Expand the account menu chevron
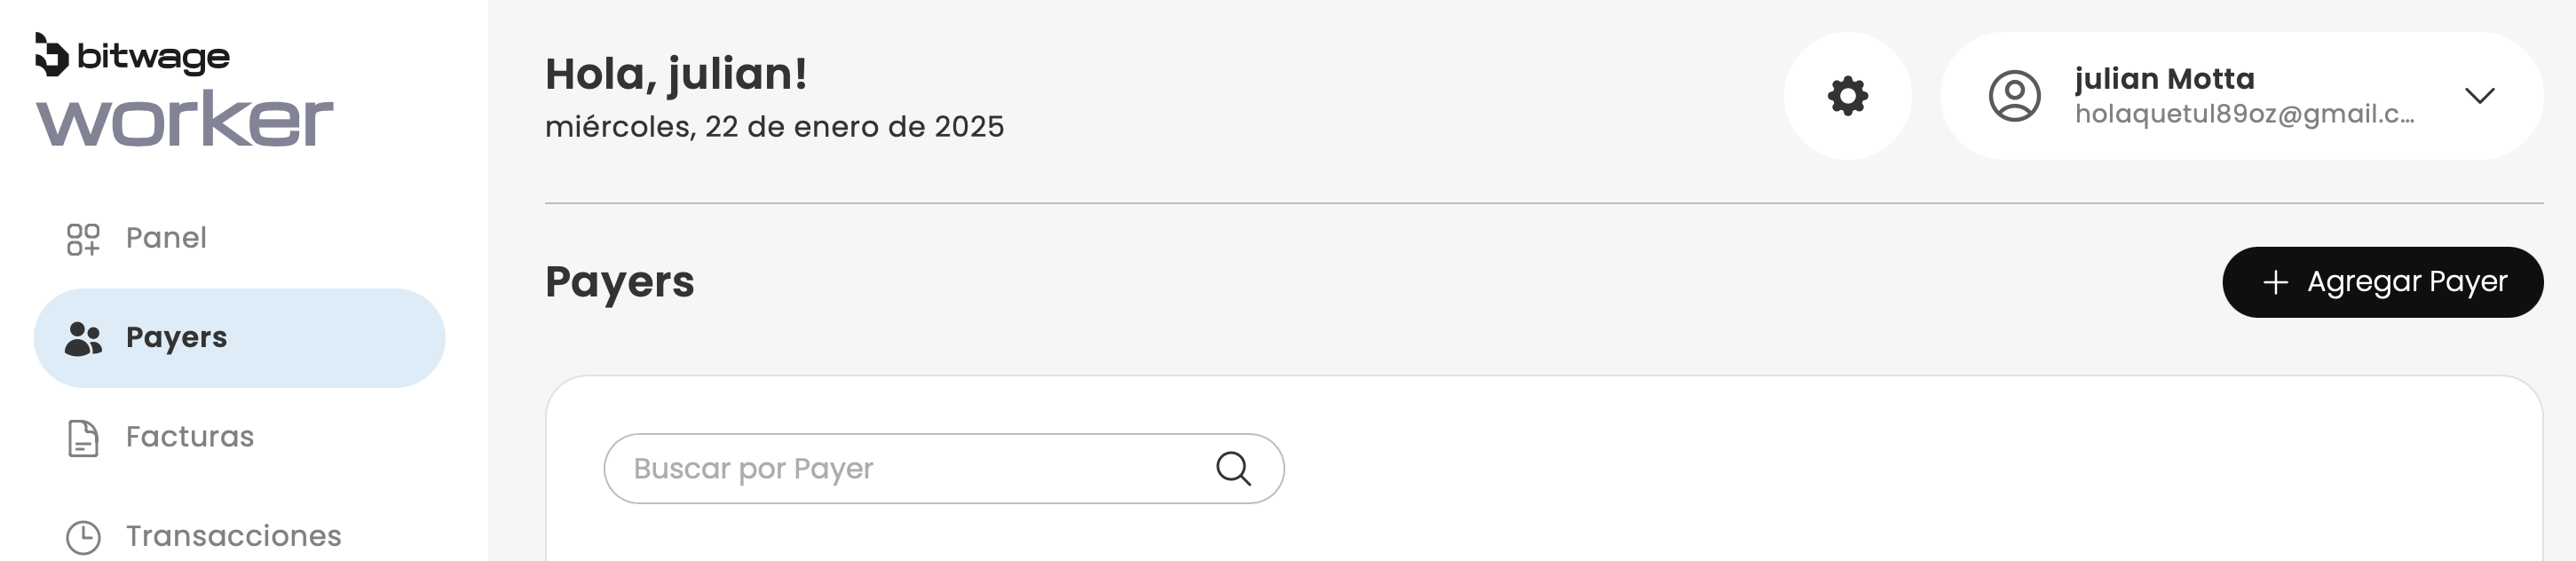This screenshot has height=561, width=2576. coord(2479,96)
